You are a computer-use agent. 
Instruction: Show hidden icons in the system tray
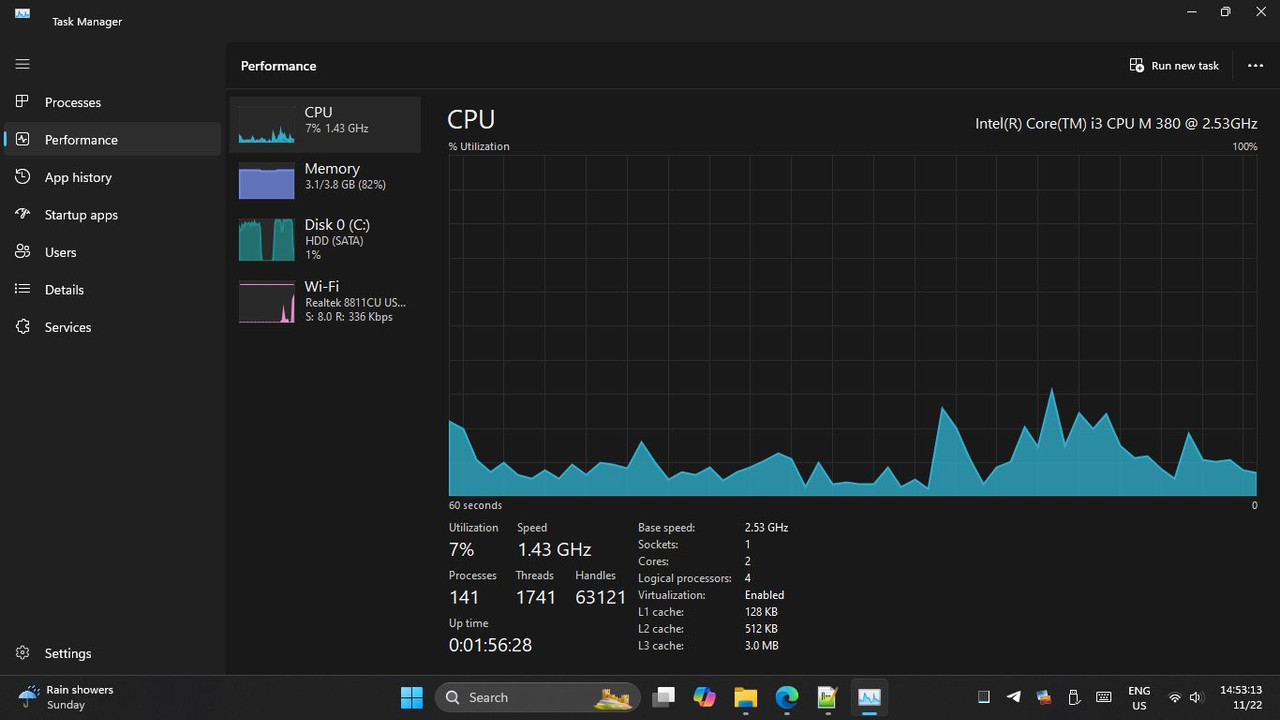[983, 697]
